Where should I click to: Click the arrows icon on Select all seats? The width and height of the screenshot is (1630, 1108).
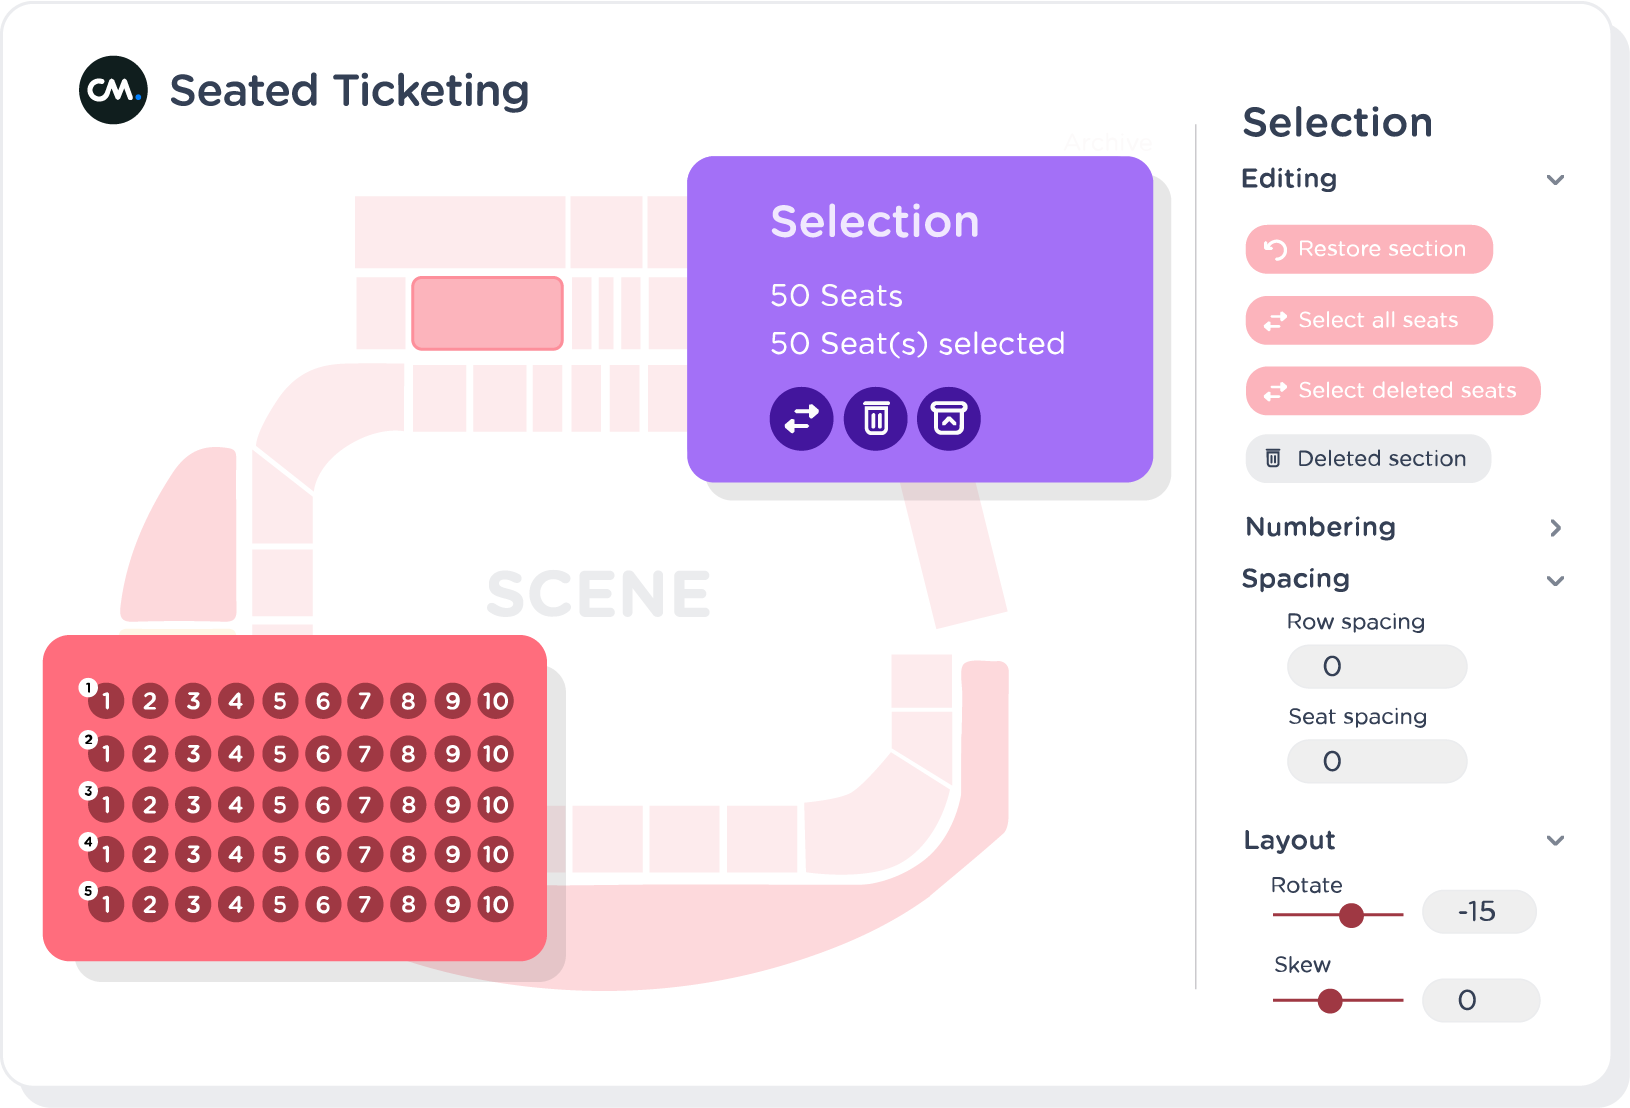pos(1275,321)
